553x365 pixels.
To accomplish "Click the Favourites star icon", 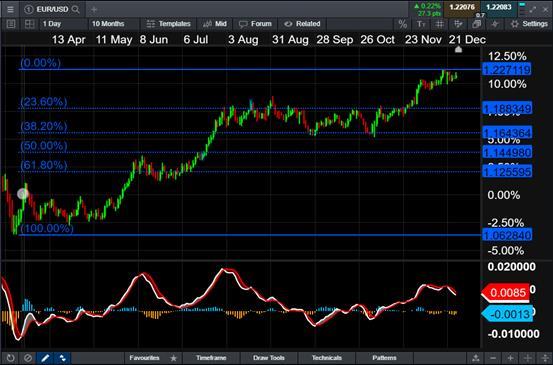I will [174, 358].
